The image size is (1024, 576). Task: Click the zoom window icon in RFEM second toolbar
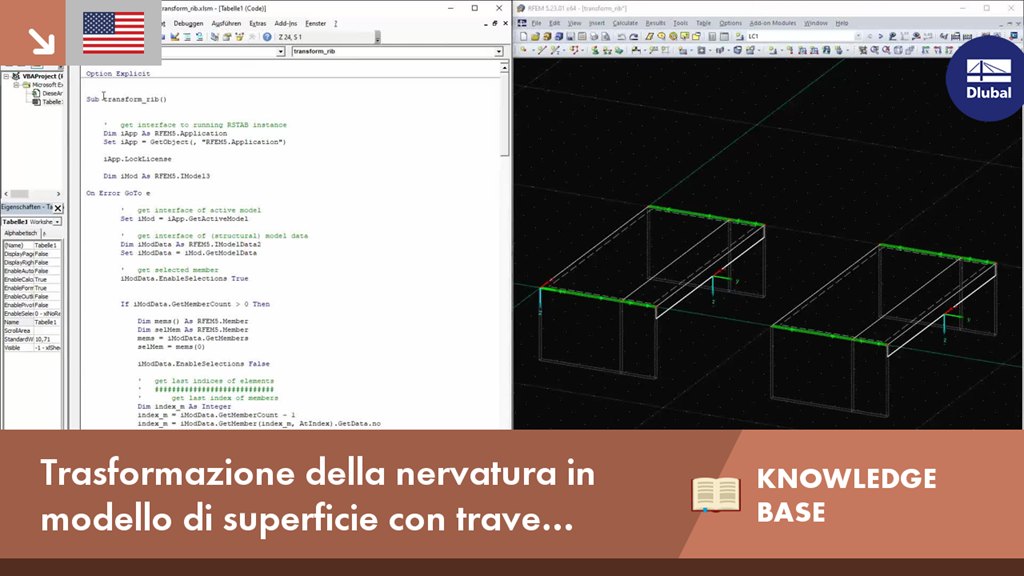tap(874, 50)
